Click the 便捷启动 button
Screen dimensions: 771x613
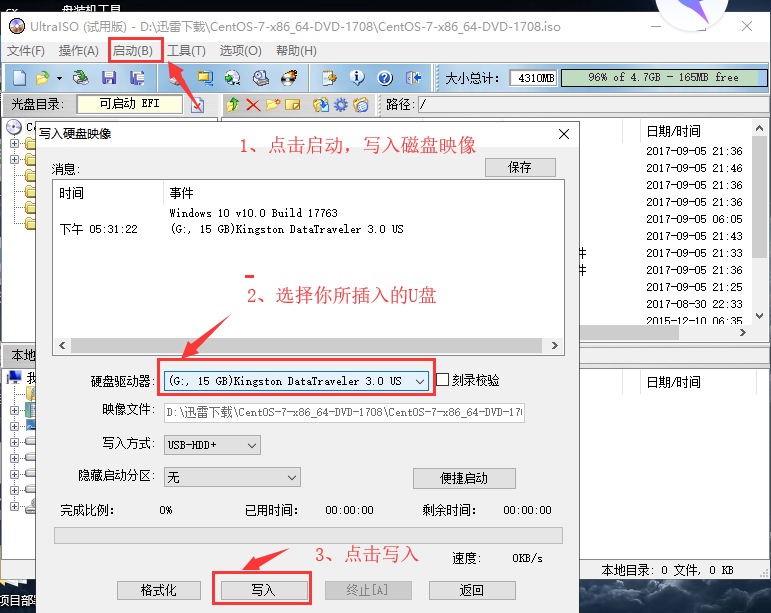(x=464, y=478)
